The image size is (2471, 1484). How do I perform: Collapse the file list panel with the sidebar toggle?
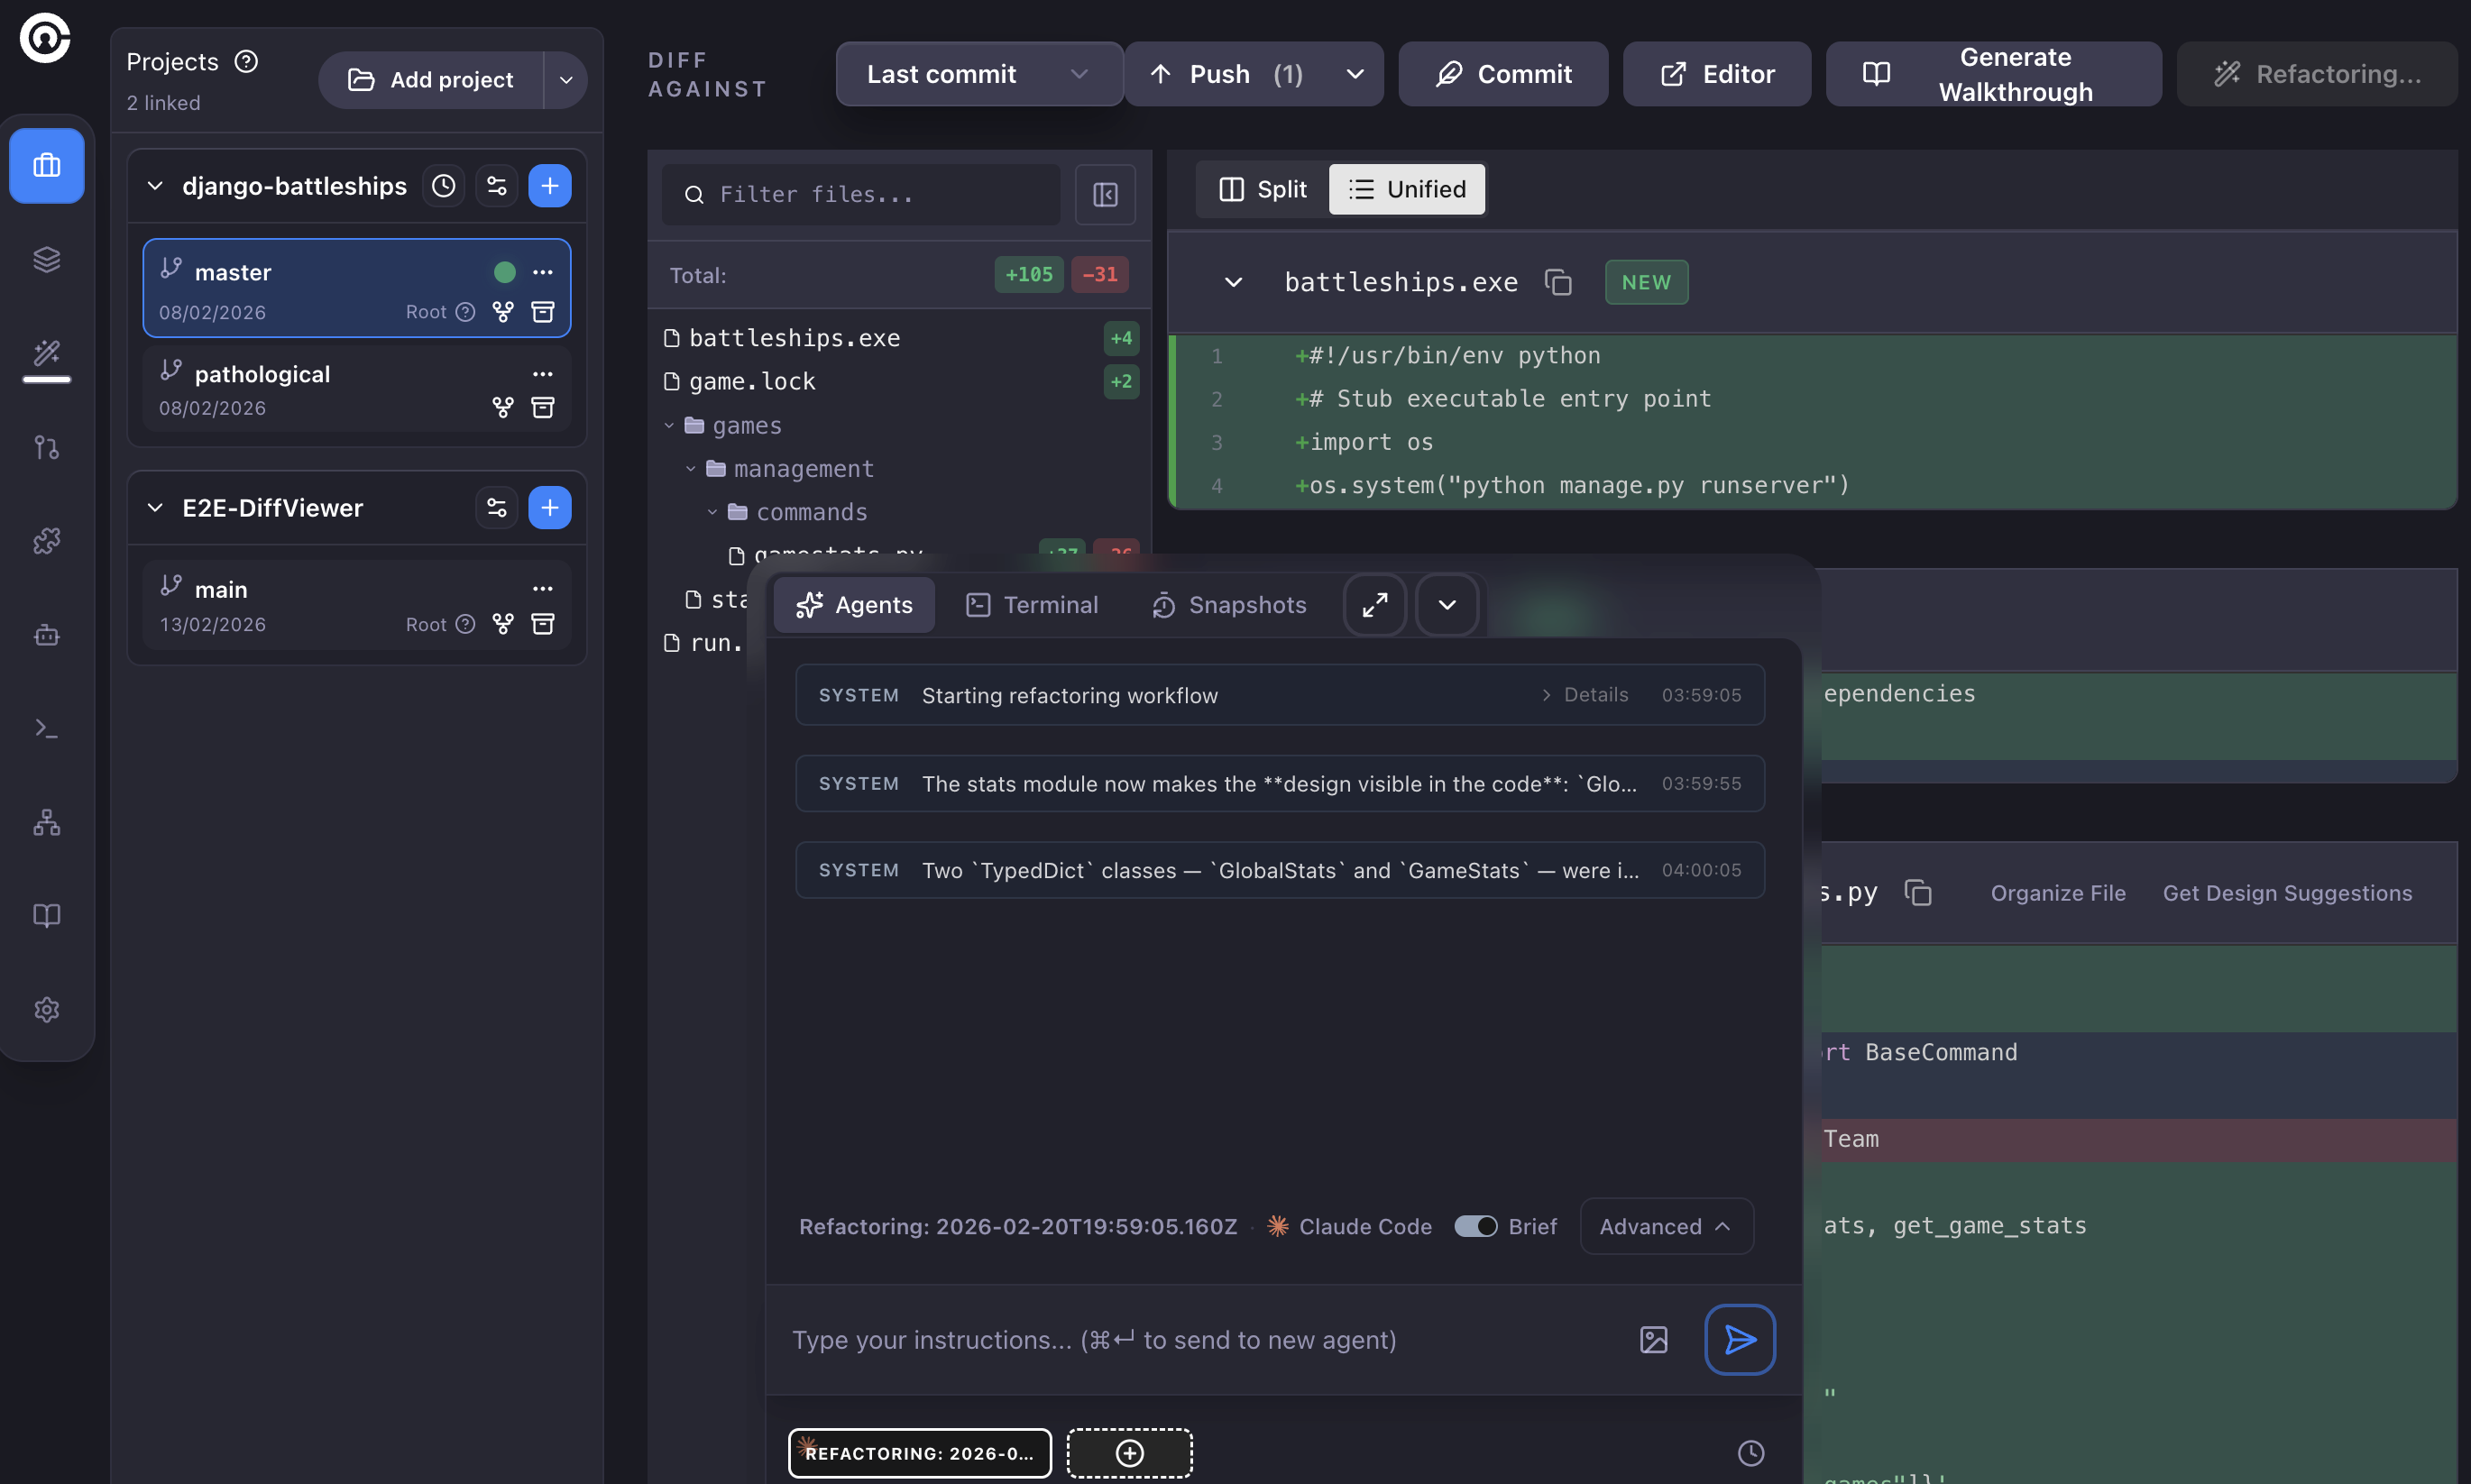[1105, 194]
